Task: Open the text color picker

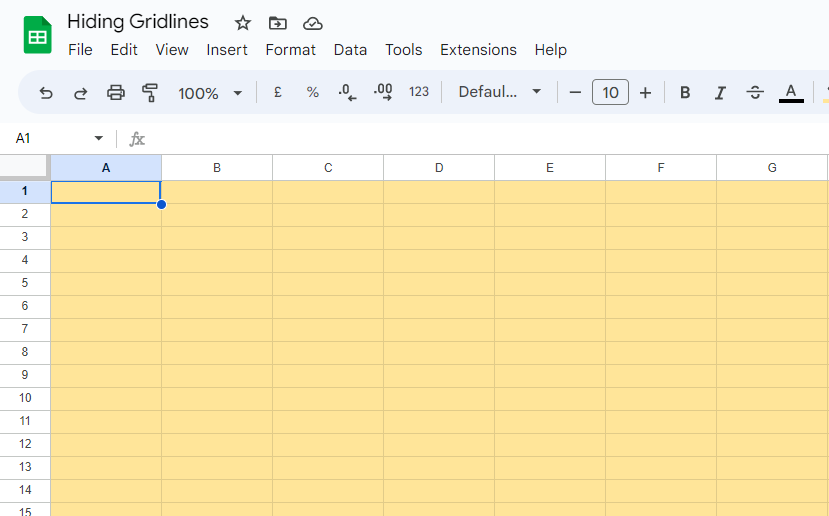Action: point(791,93)
